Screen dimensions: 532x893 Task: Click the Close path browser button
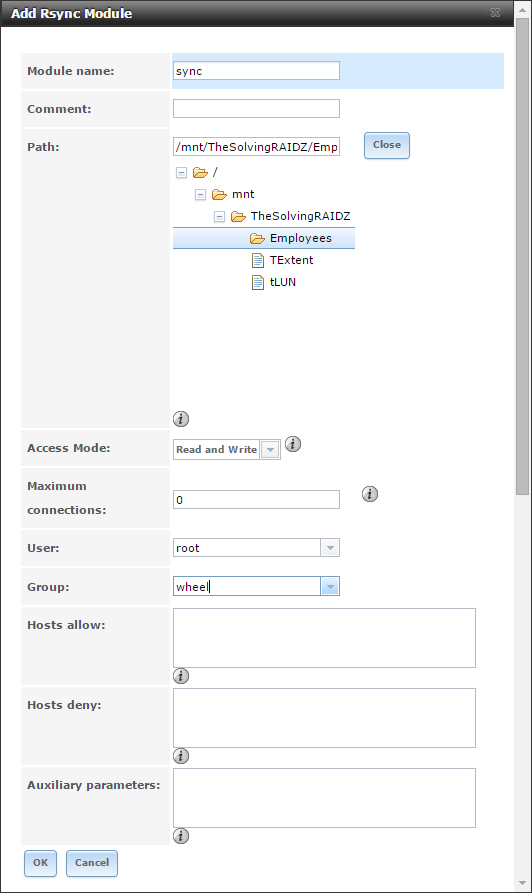[387, 145]
